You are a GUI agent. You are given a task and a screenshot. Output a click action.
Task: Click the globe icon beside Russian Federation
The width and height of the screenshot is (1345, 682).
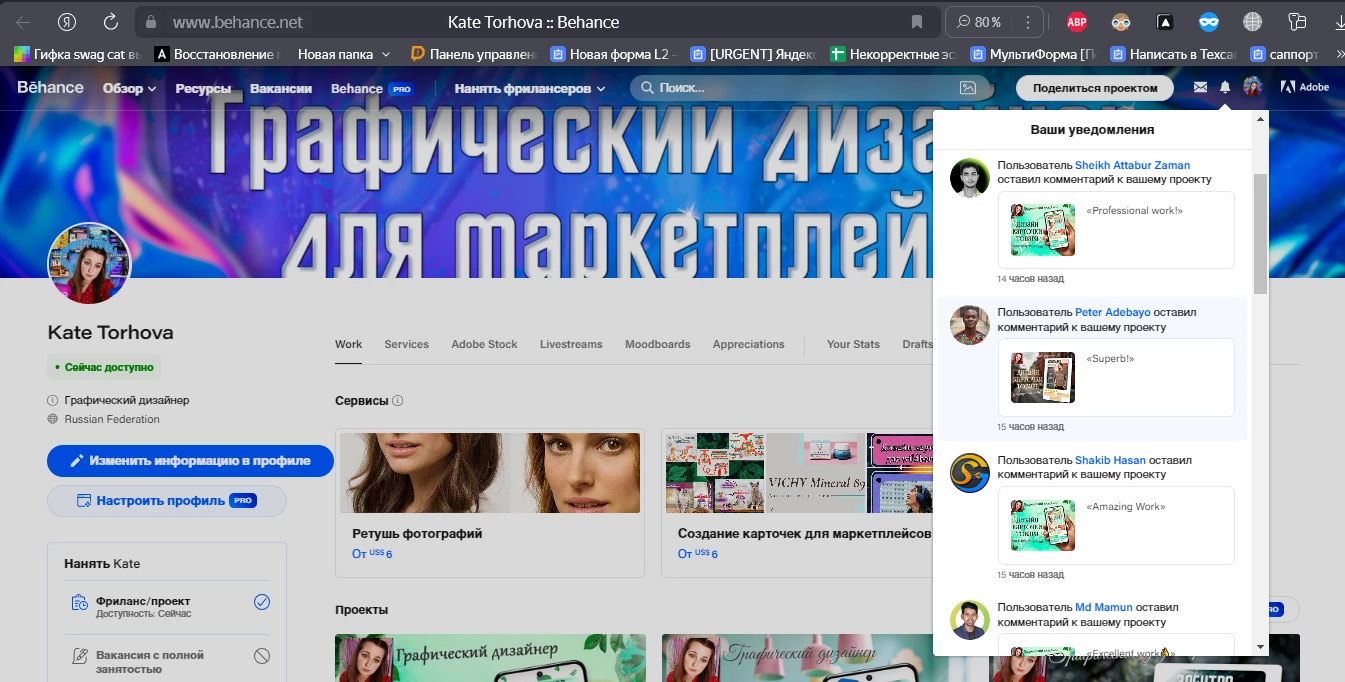(53, 419)
